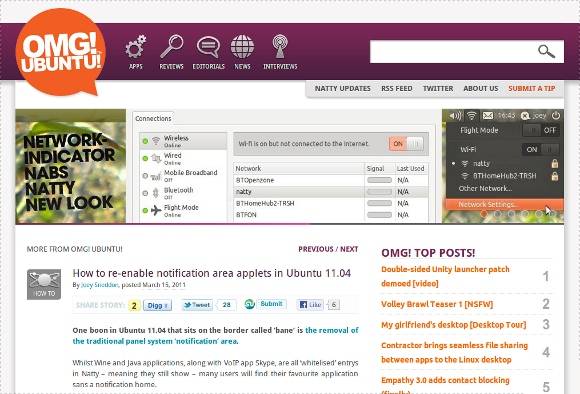Open Empathy 3.0 adds contact blocking post
The height and width of the screenshot is (394, 580).
[x=445, y=385]
